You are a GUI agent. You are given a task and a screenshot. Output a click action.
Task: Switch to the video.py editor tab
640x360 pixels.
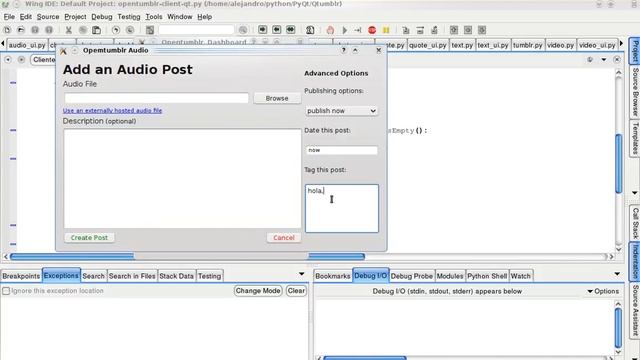(560, 45)
